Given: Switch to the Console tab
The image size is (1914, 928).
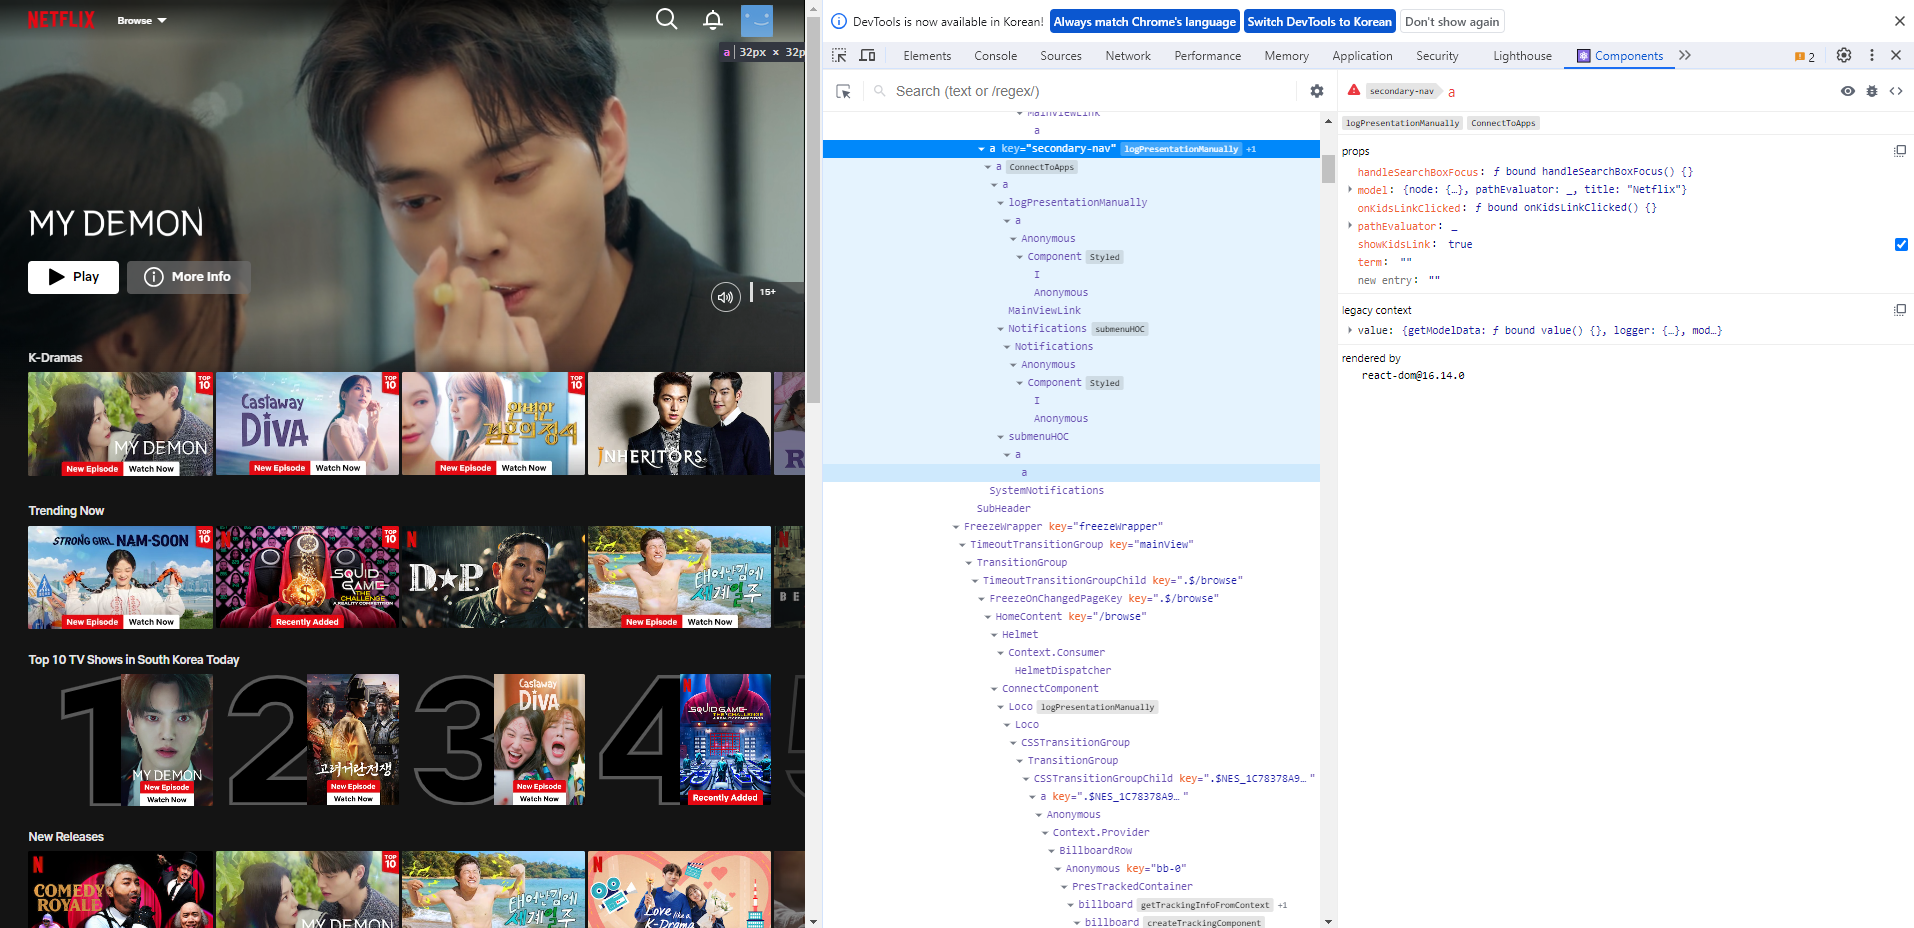Looking at the screenshot, I should pyautogui.click(x=995, y=56).
